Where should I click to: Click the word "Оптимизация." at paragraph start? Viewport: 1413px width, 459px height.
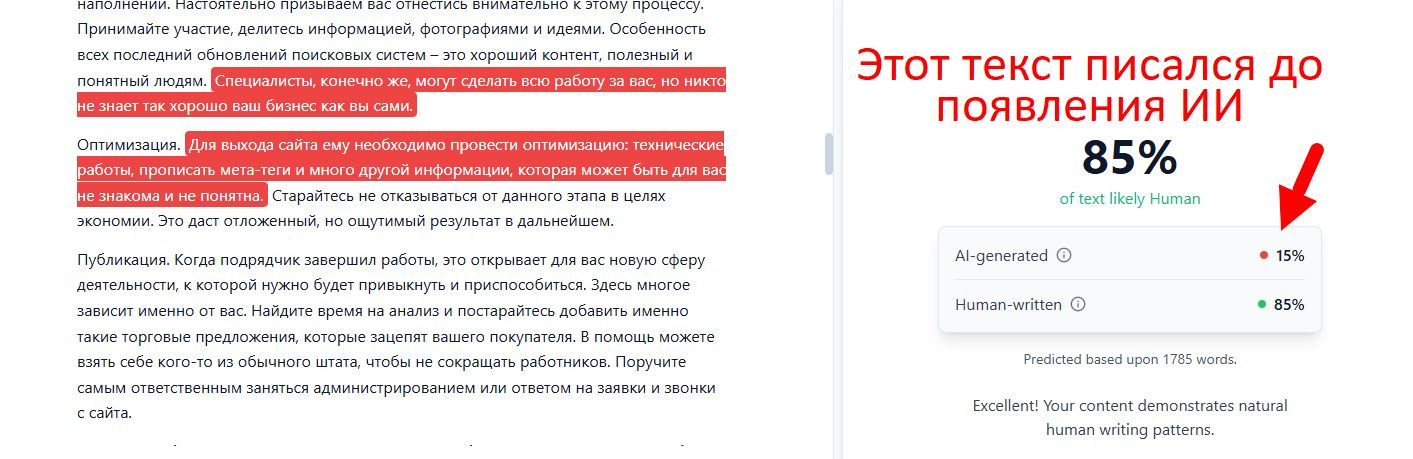[x=129, y=144]
